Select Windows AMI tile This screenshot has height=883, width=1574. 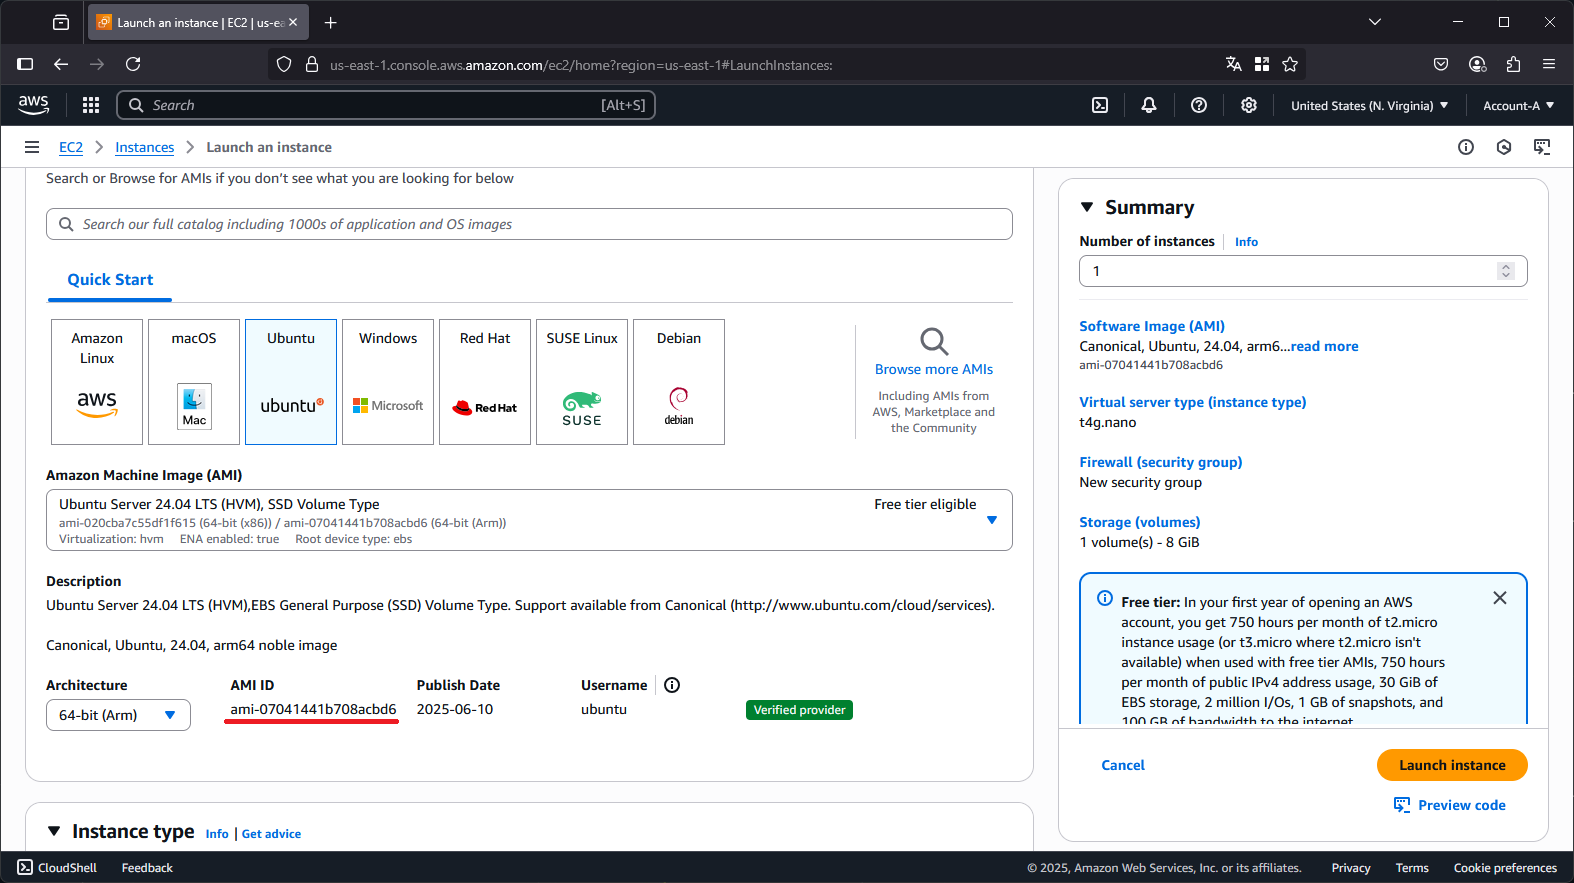coord(388,382)
